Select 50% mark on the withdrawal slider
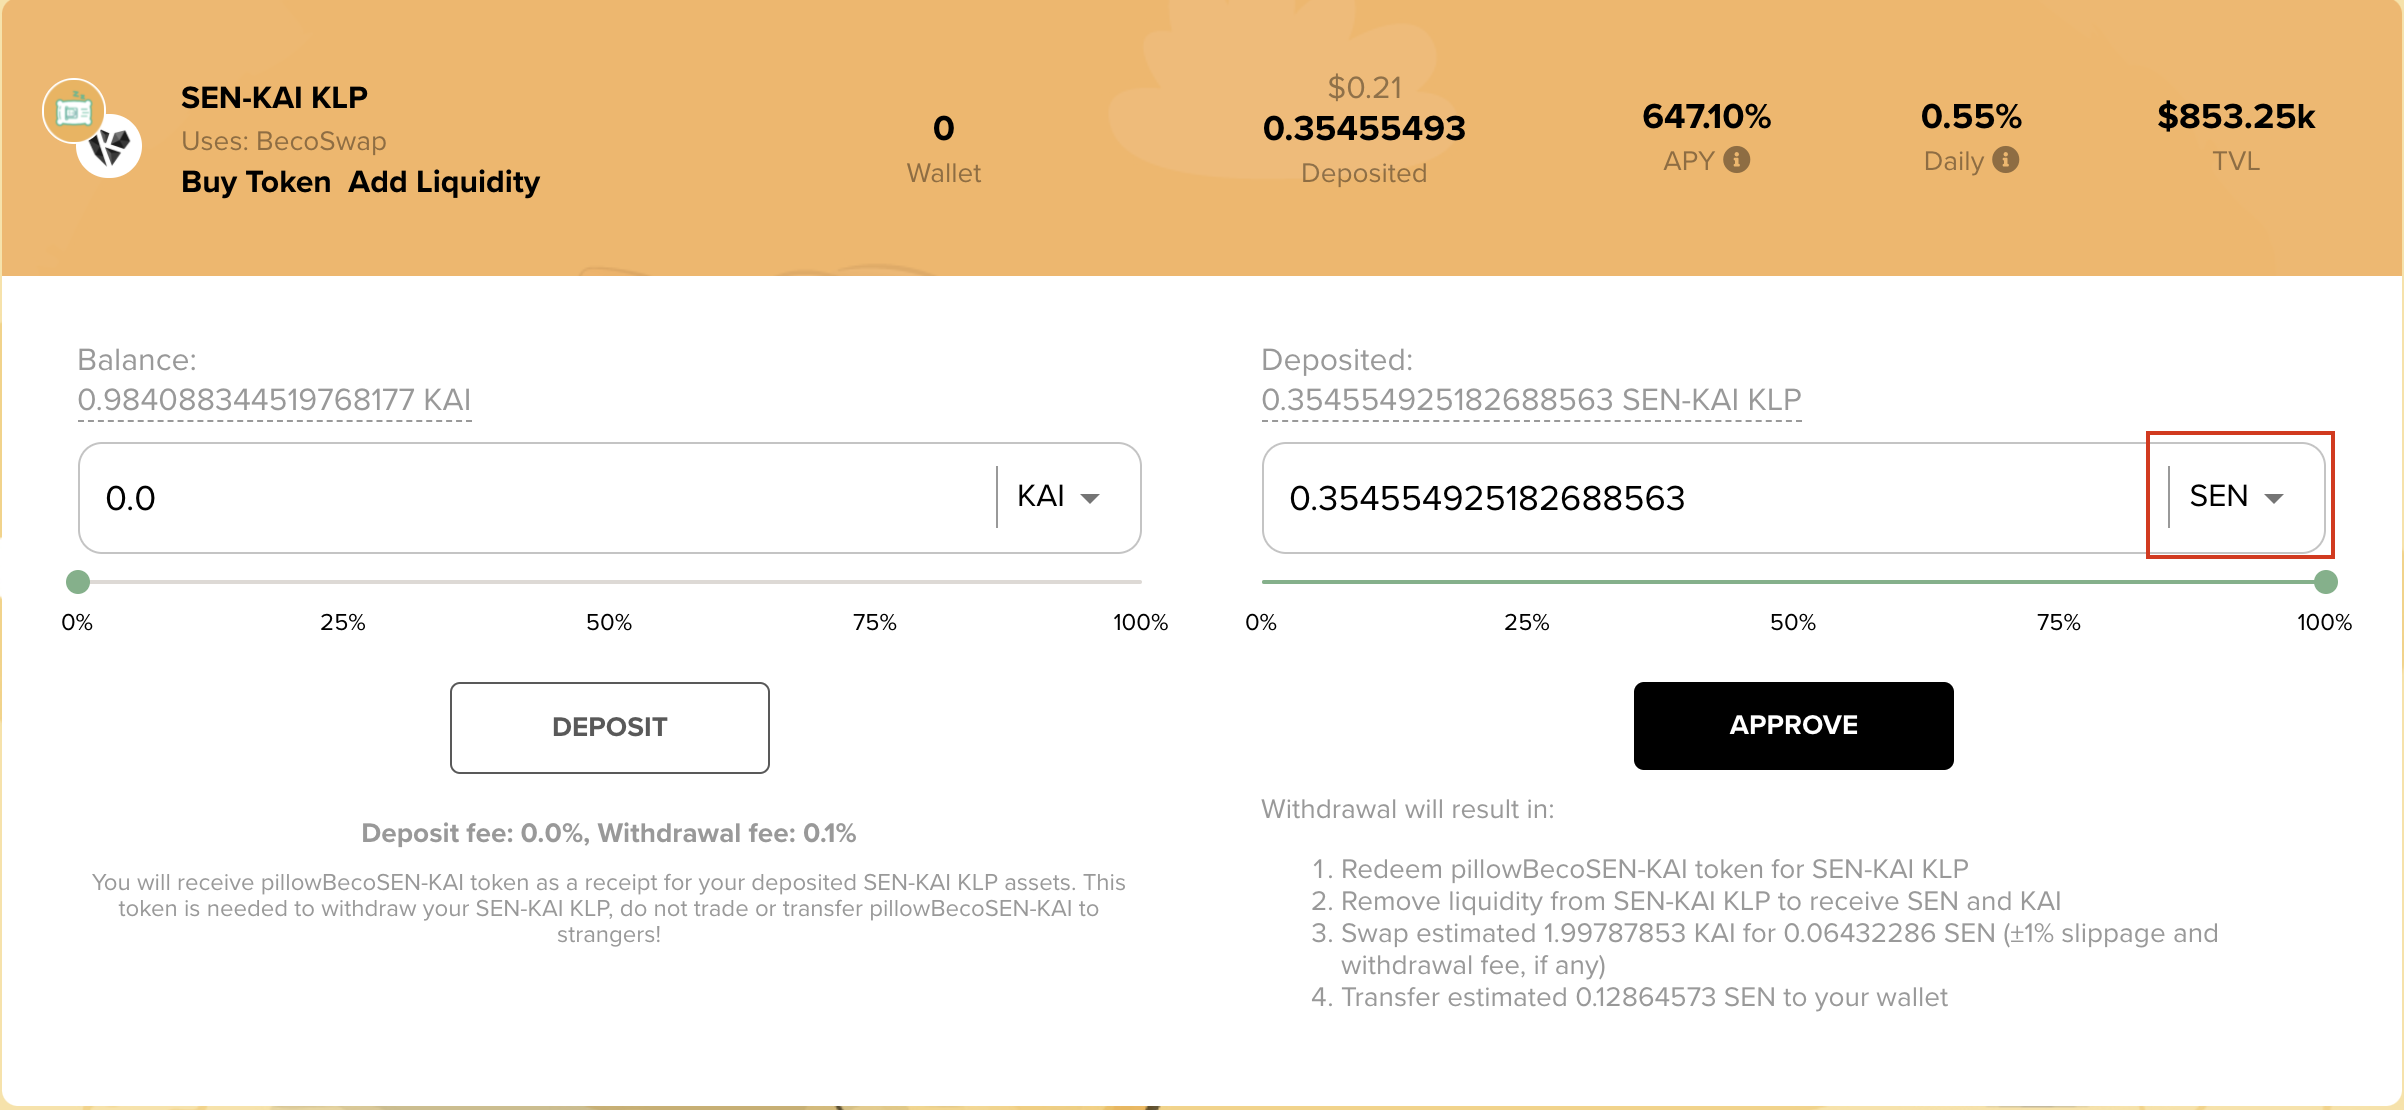The width and height of the screenshot is (2404, 1110). pyautogui.click(x=1793, y=622)
